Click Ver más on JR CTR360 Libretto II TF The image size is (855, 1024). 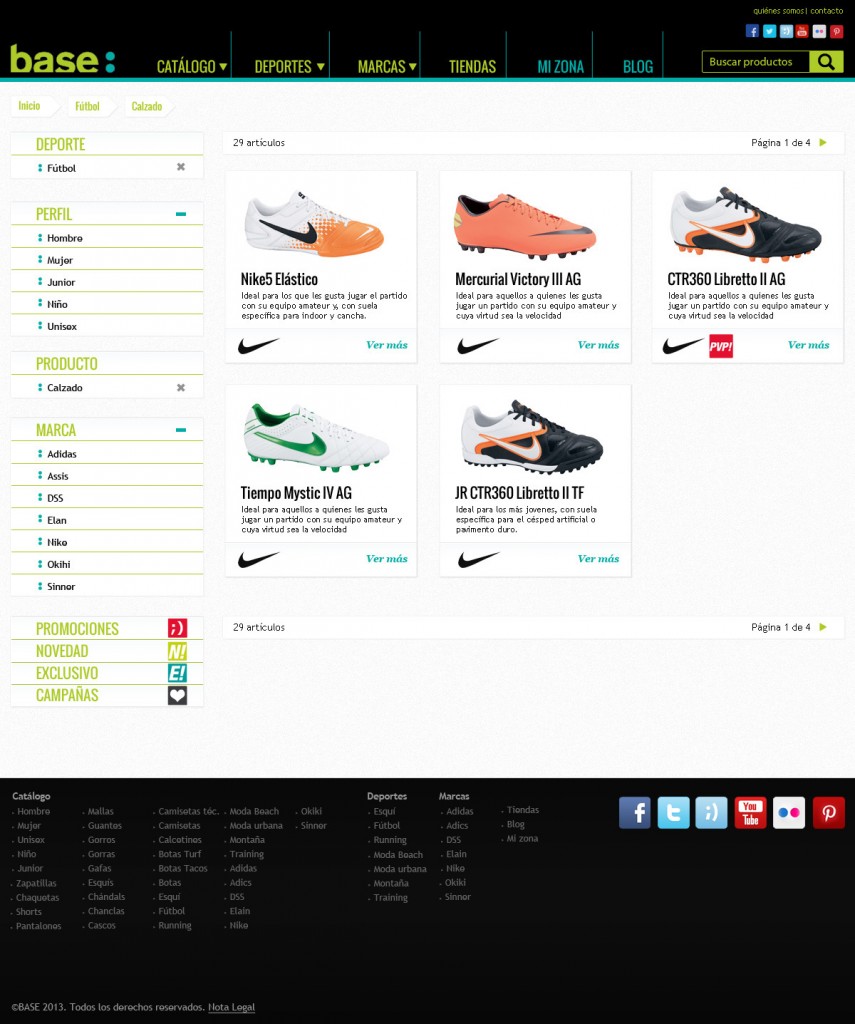[598, 558]
